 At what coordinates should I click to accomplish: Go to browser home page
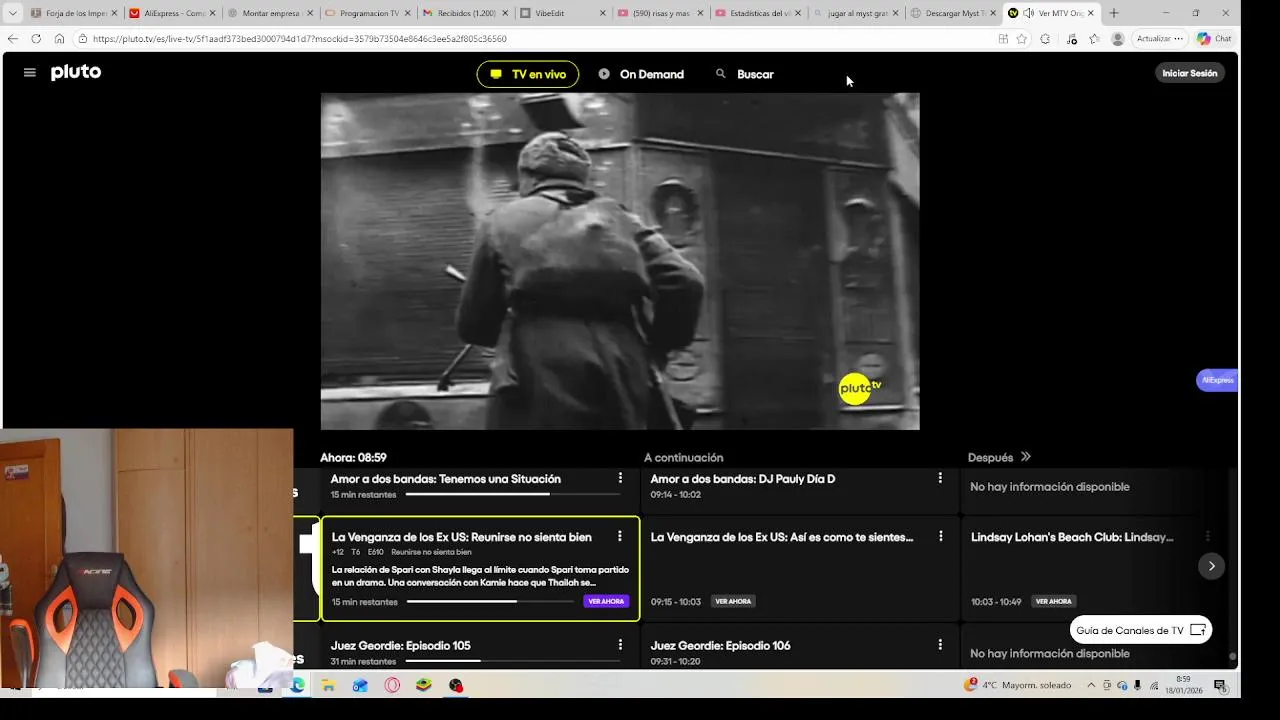59,38
